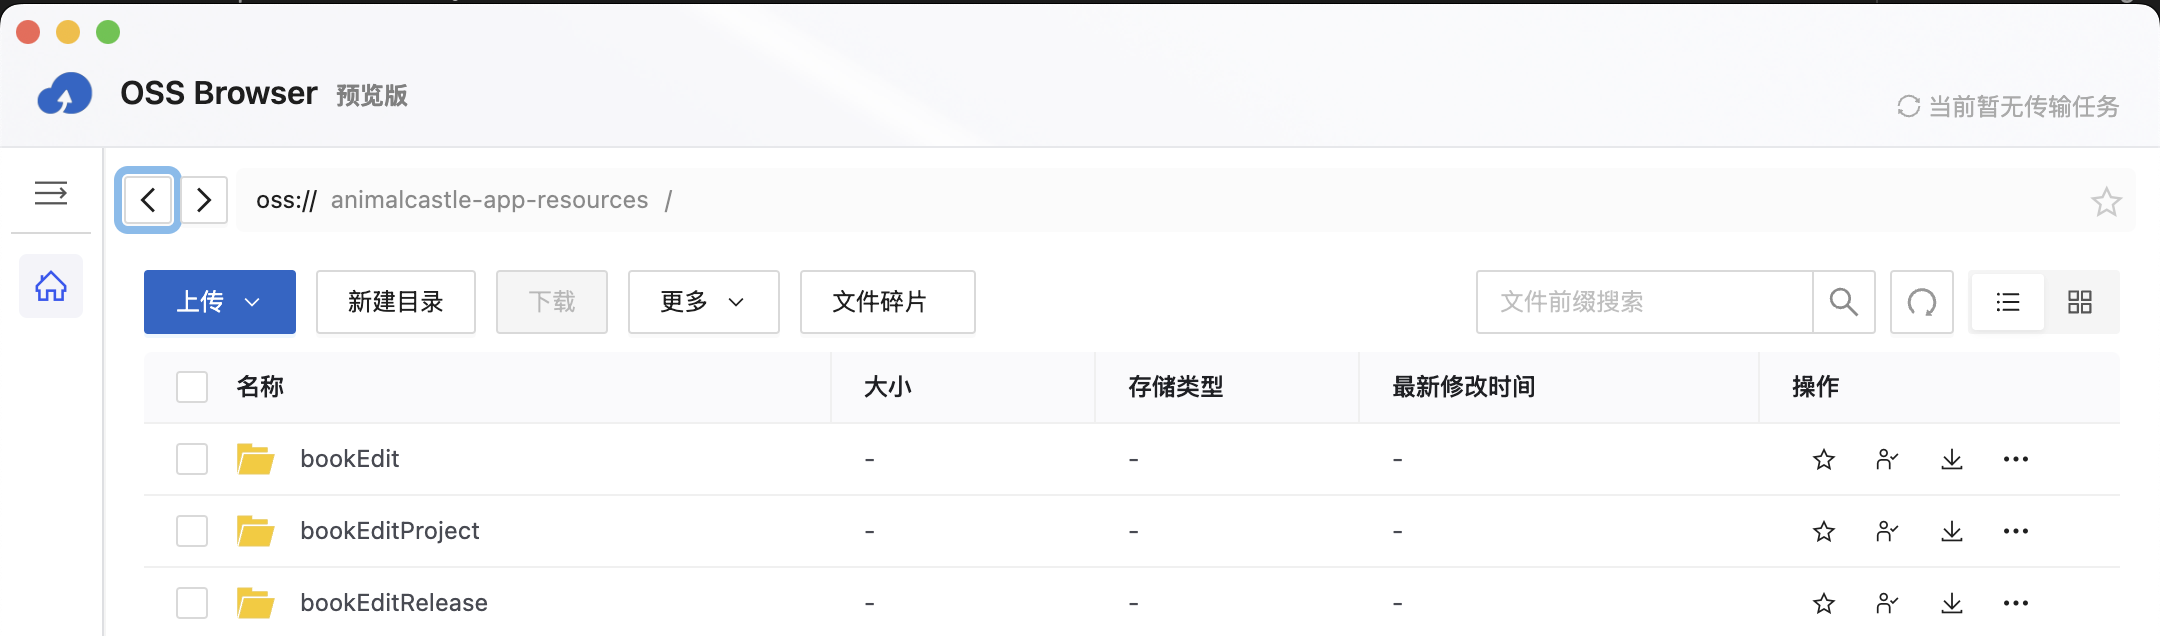Viewport: 2160px width, 636px height.
Task: Star the bookEdit folder
Action: [1824, 459]
